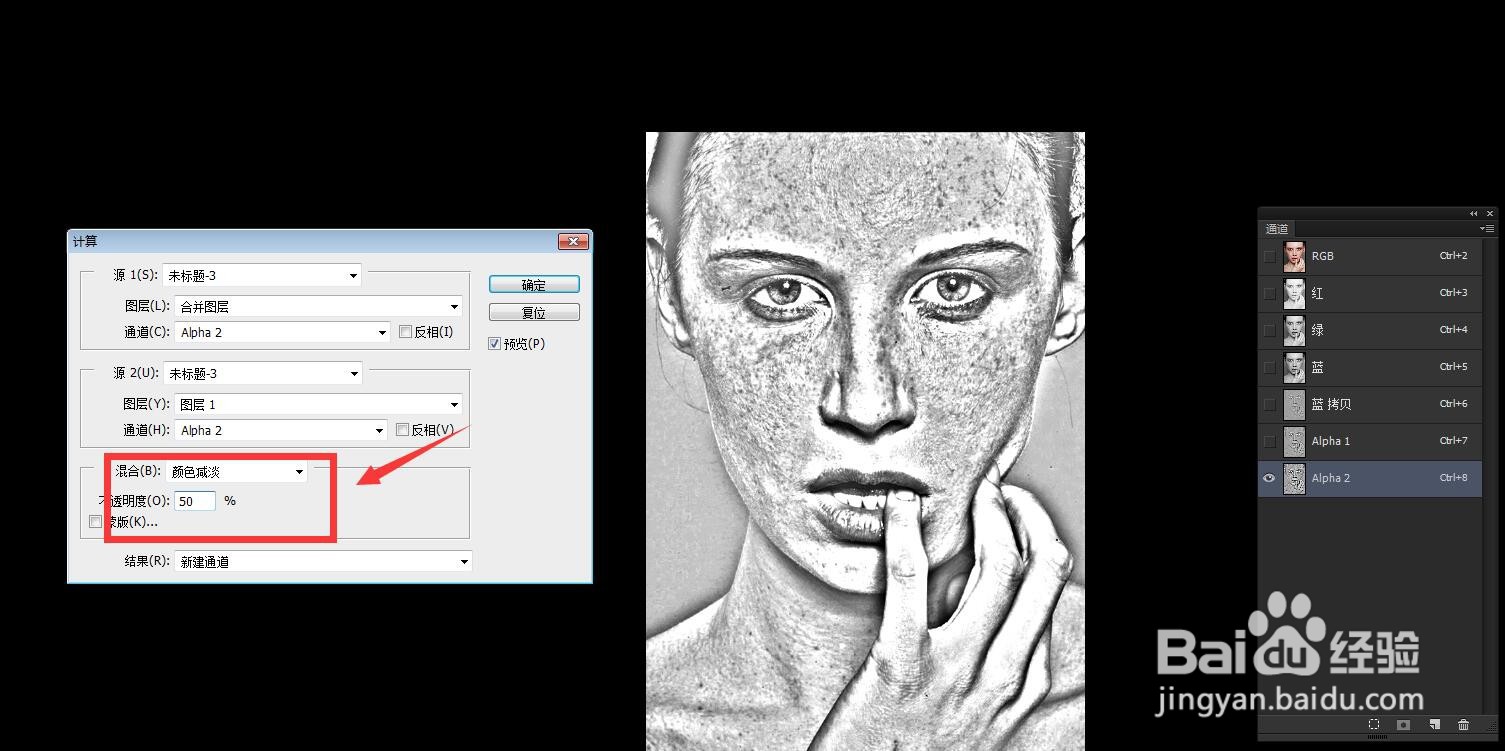
Task: Click the 蓝 拷贝 channel name
Action: pyautogui.click(x=1333, y=405)
